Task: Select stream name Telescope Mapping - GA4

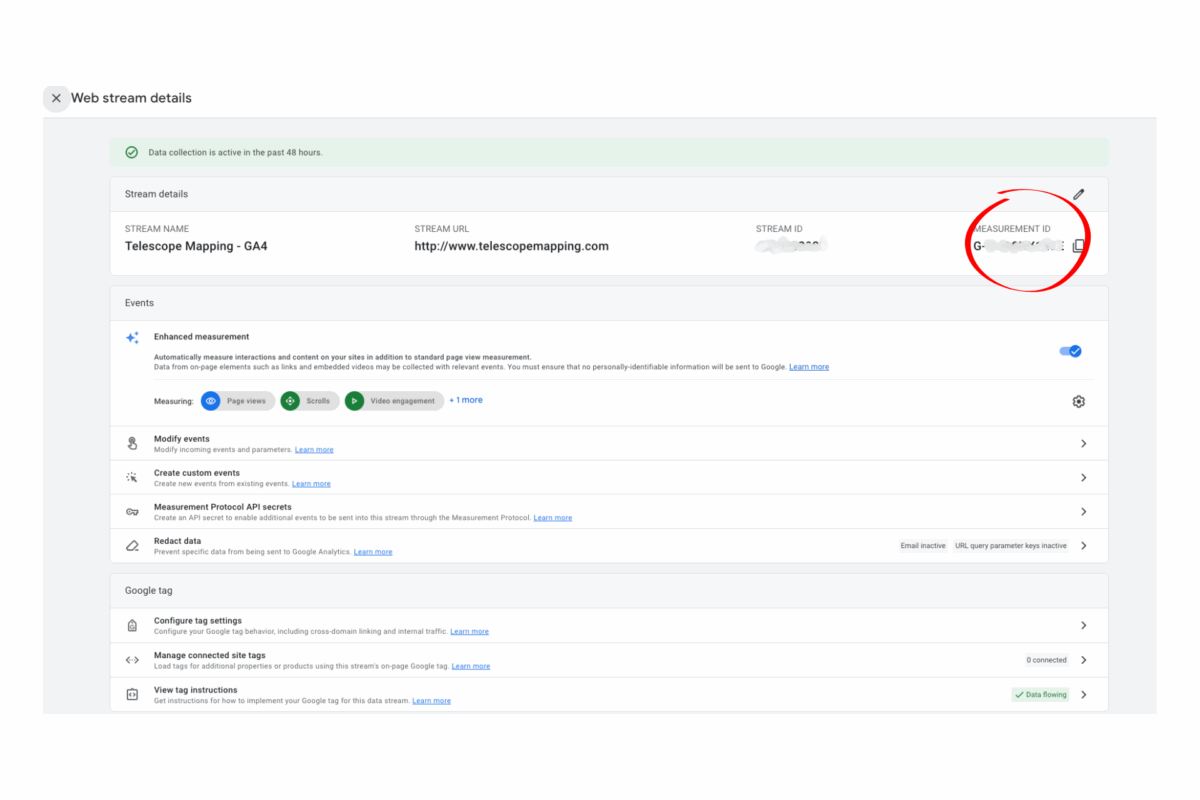Action: tap(196, 246)
